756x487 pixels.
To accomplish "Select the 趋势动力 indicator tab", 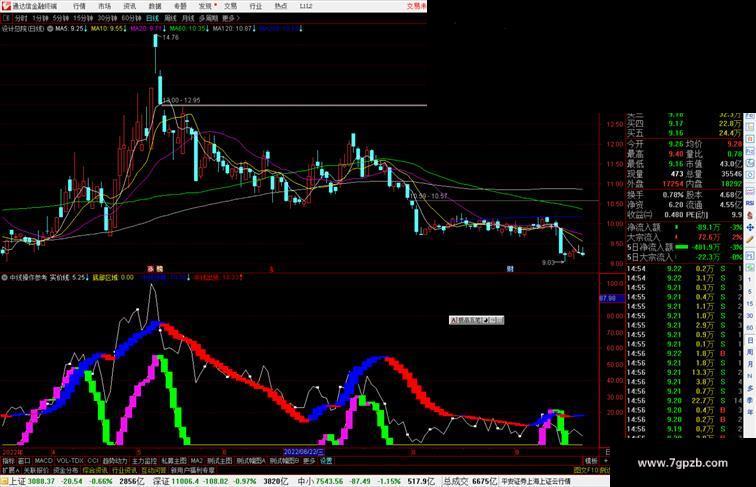I will point(115,460).
